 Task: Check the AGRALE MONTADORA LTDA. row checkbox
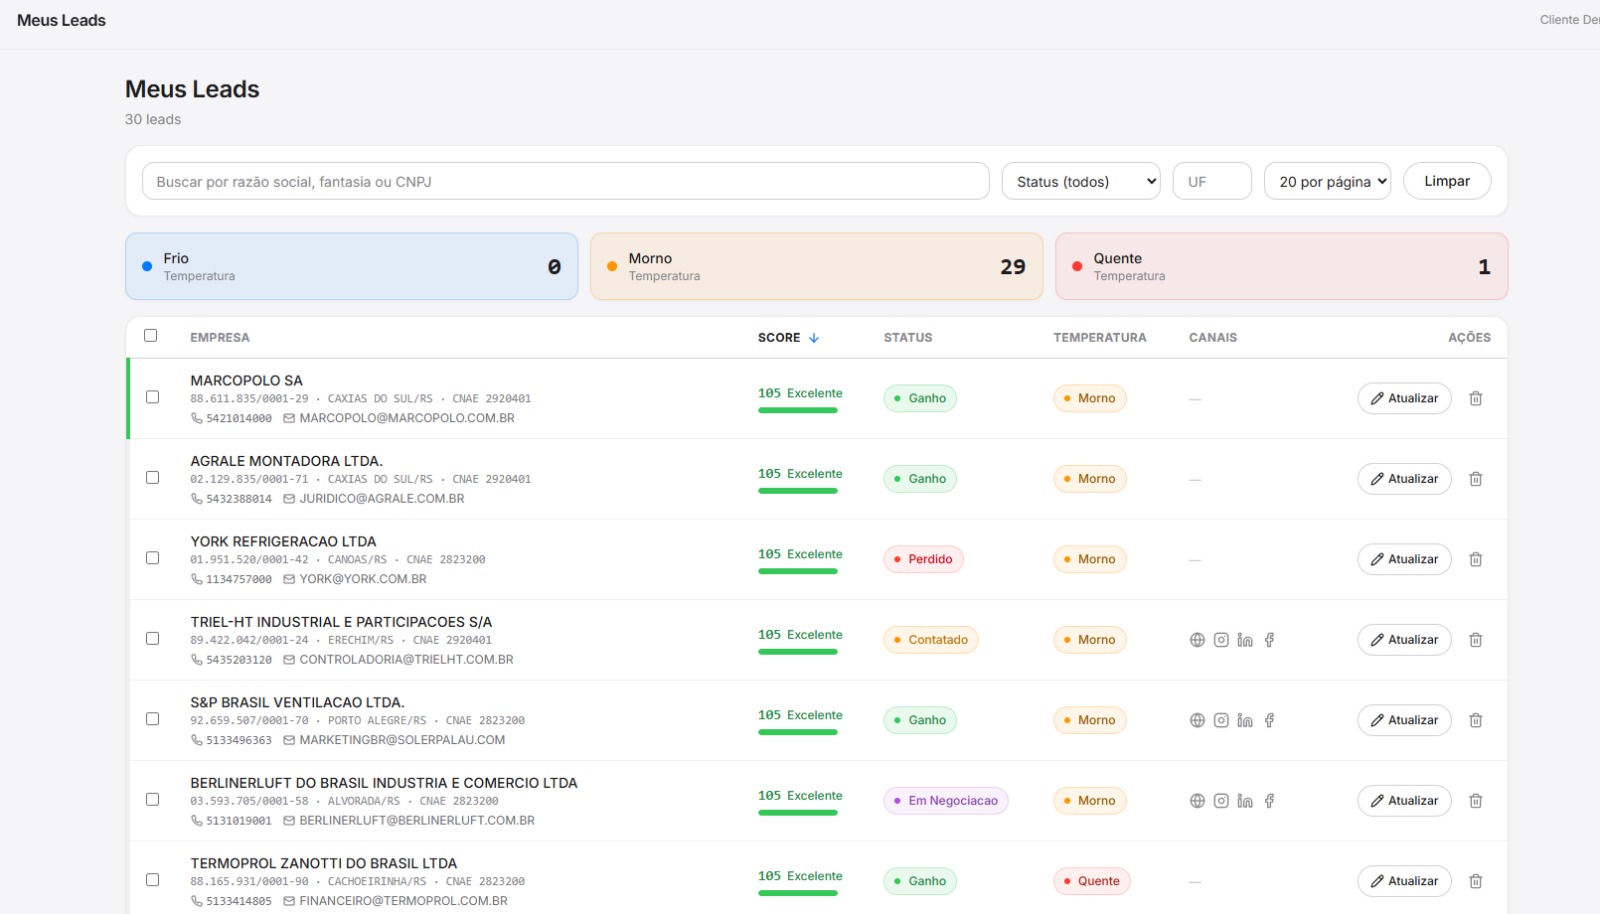click(x=153, y=478)
